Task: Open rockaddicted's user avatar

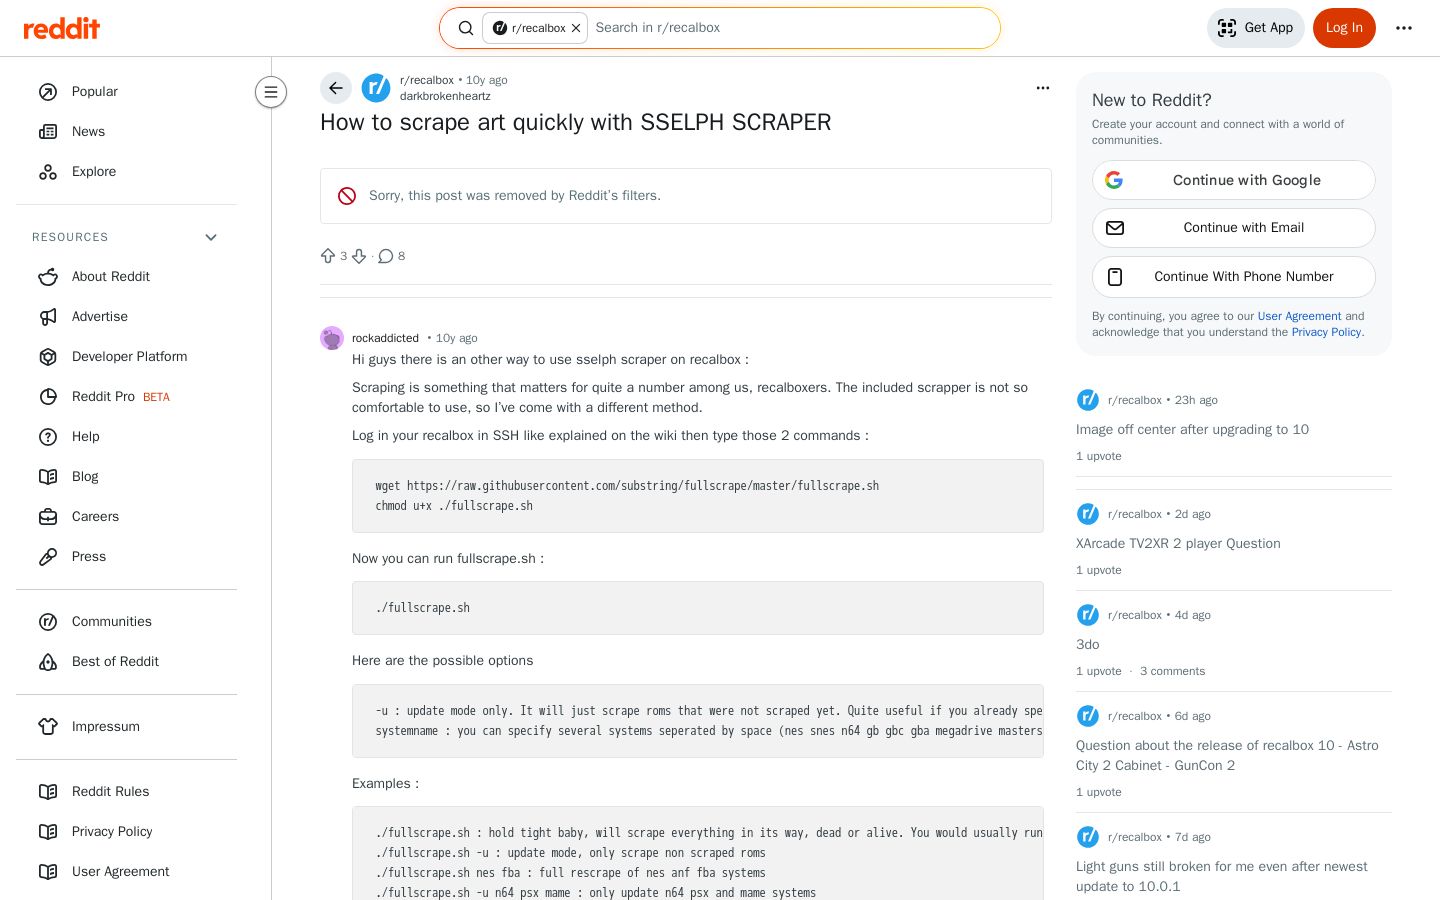Action: pyautogui.click(x=332, y=338)
